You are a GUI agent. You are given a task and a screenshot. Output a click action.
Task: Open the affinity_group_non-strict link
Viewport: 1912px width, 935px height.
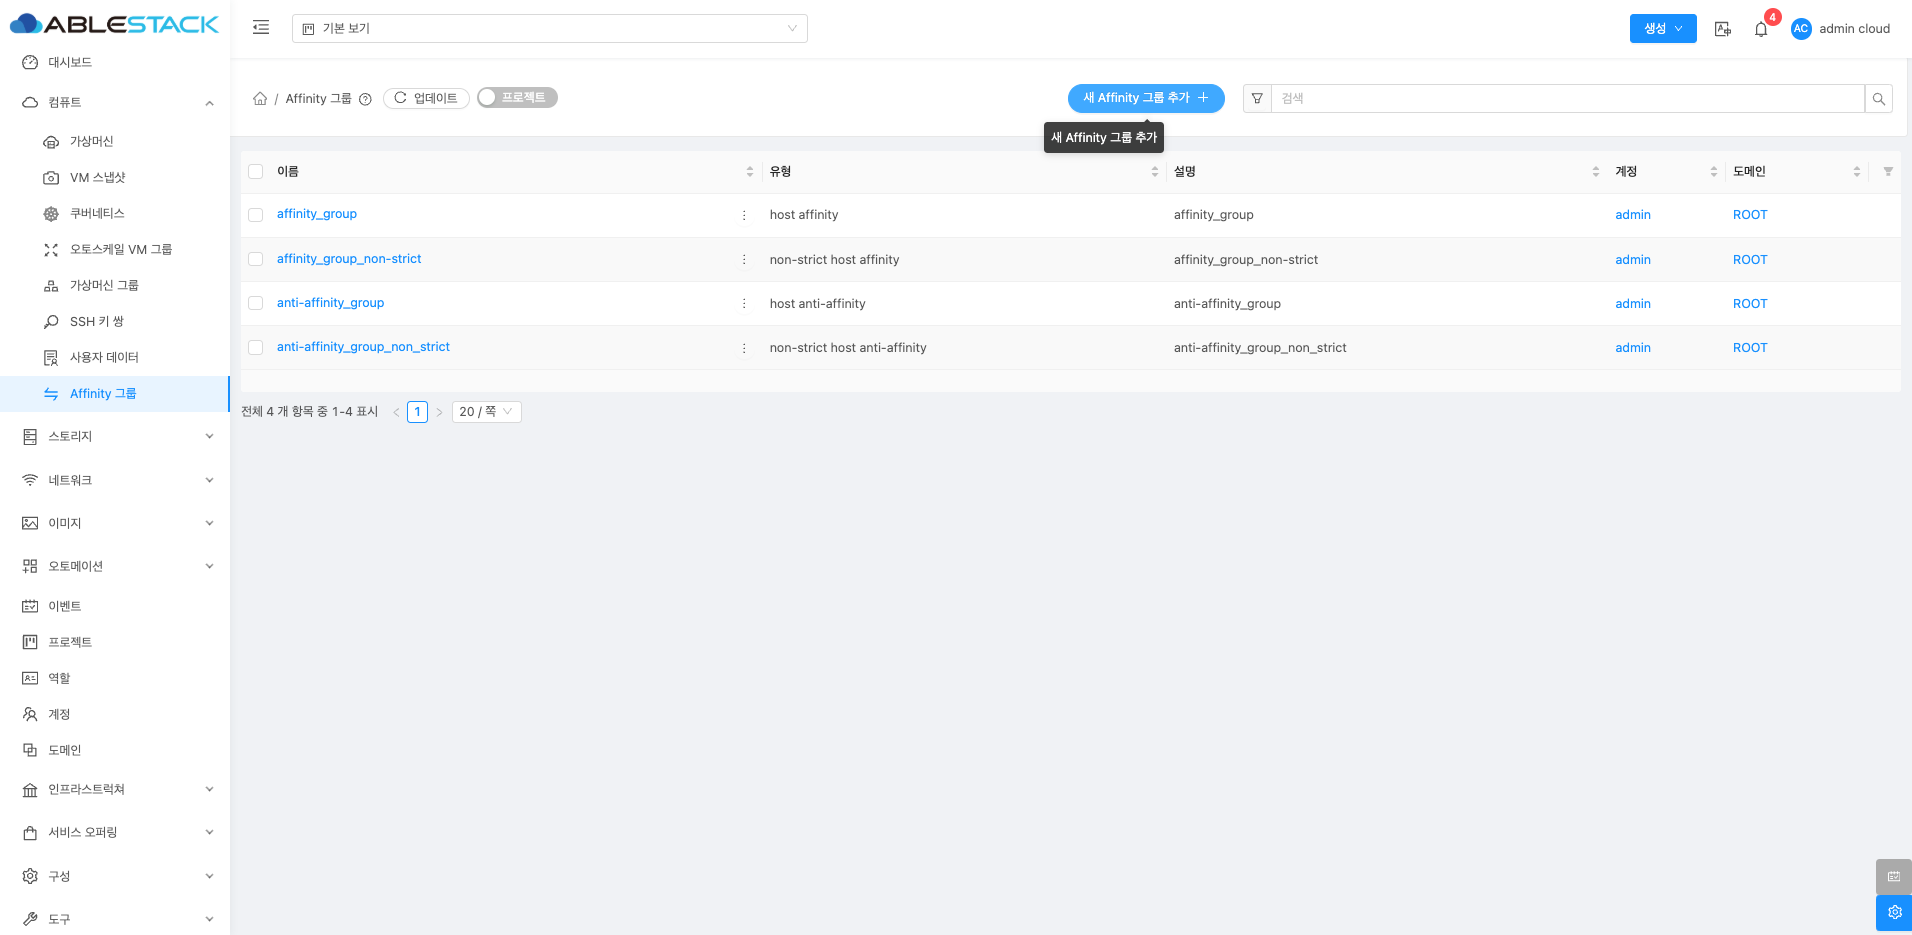[x=349, y=259]
